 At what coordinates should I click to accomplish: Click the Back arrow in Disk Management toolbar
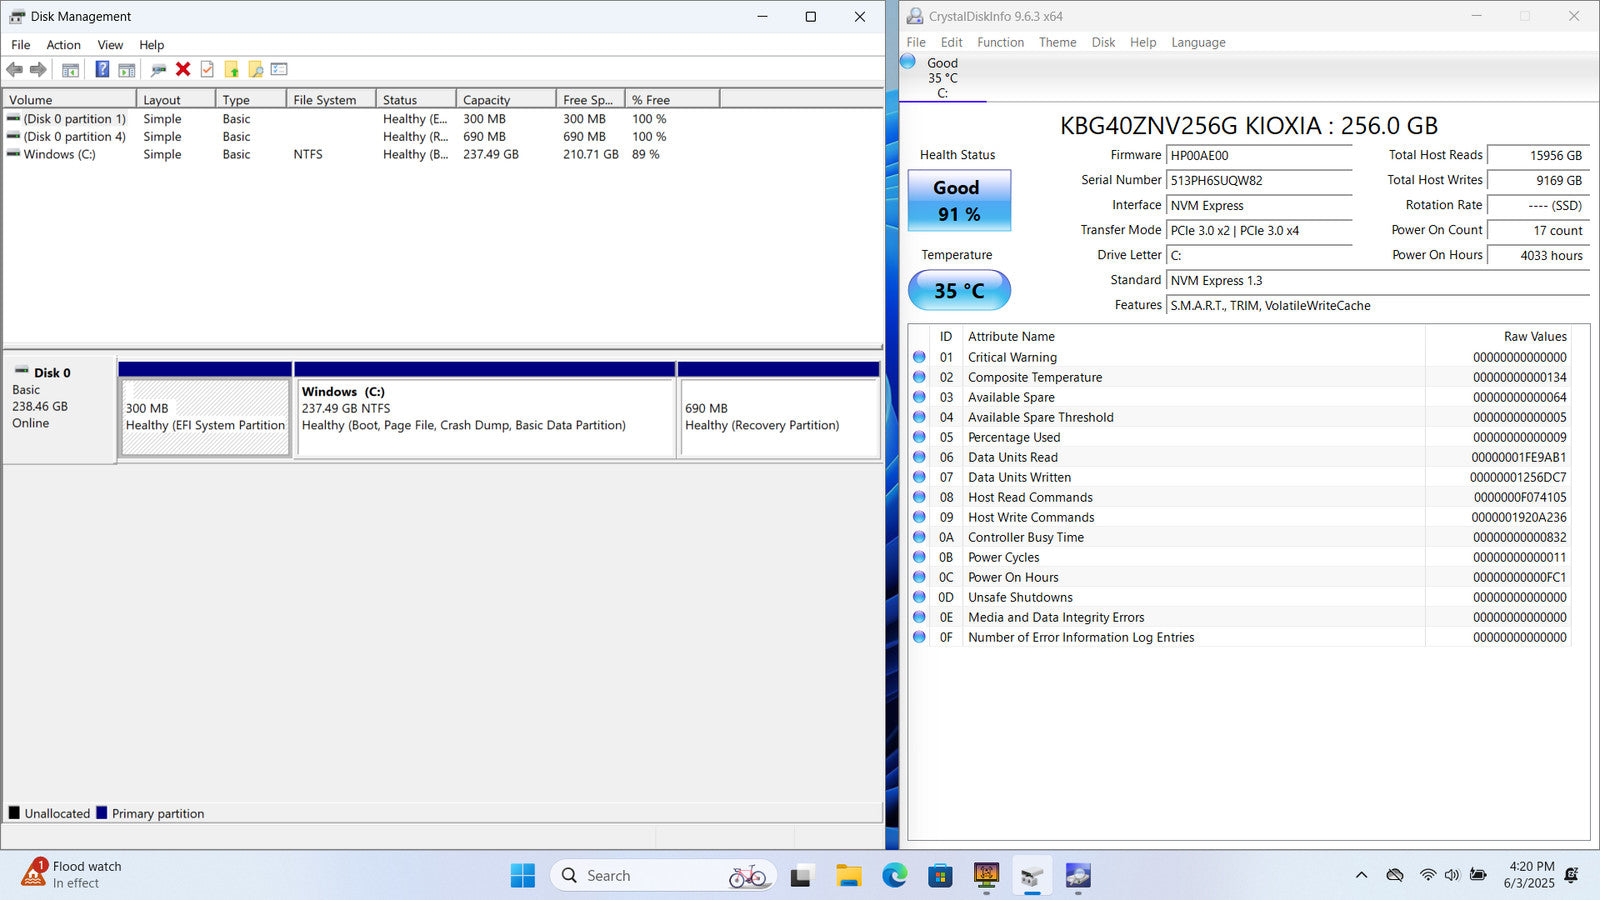click(x=14, y=70)
